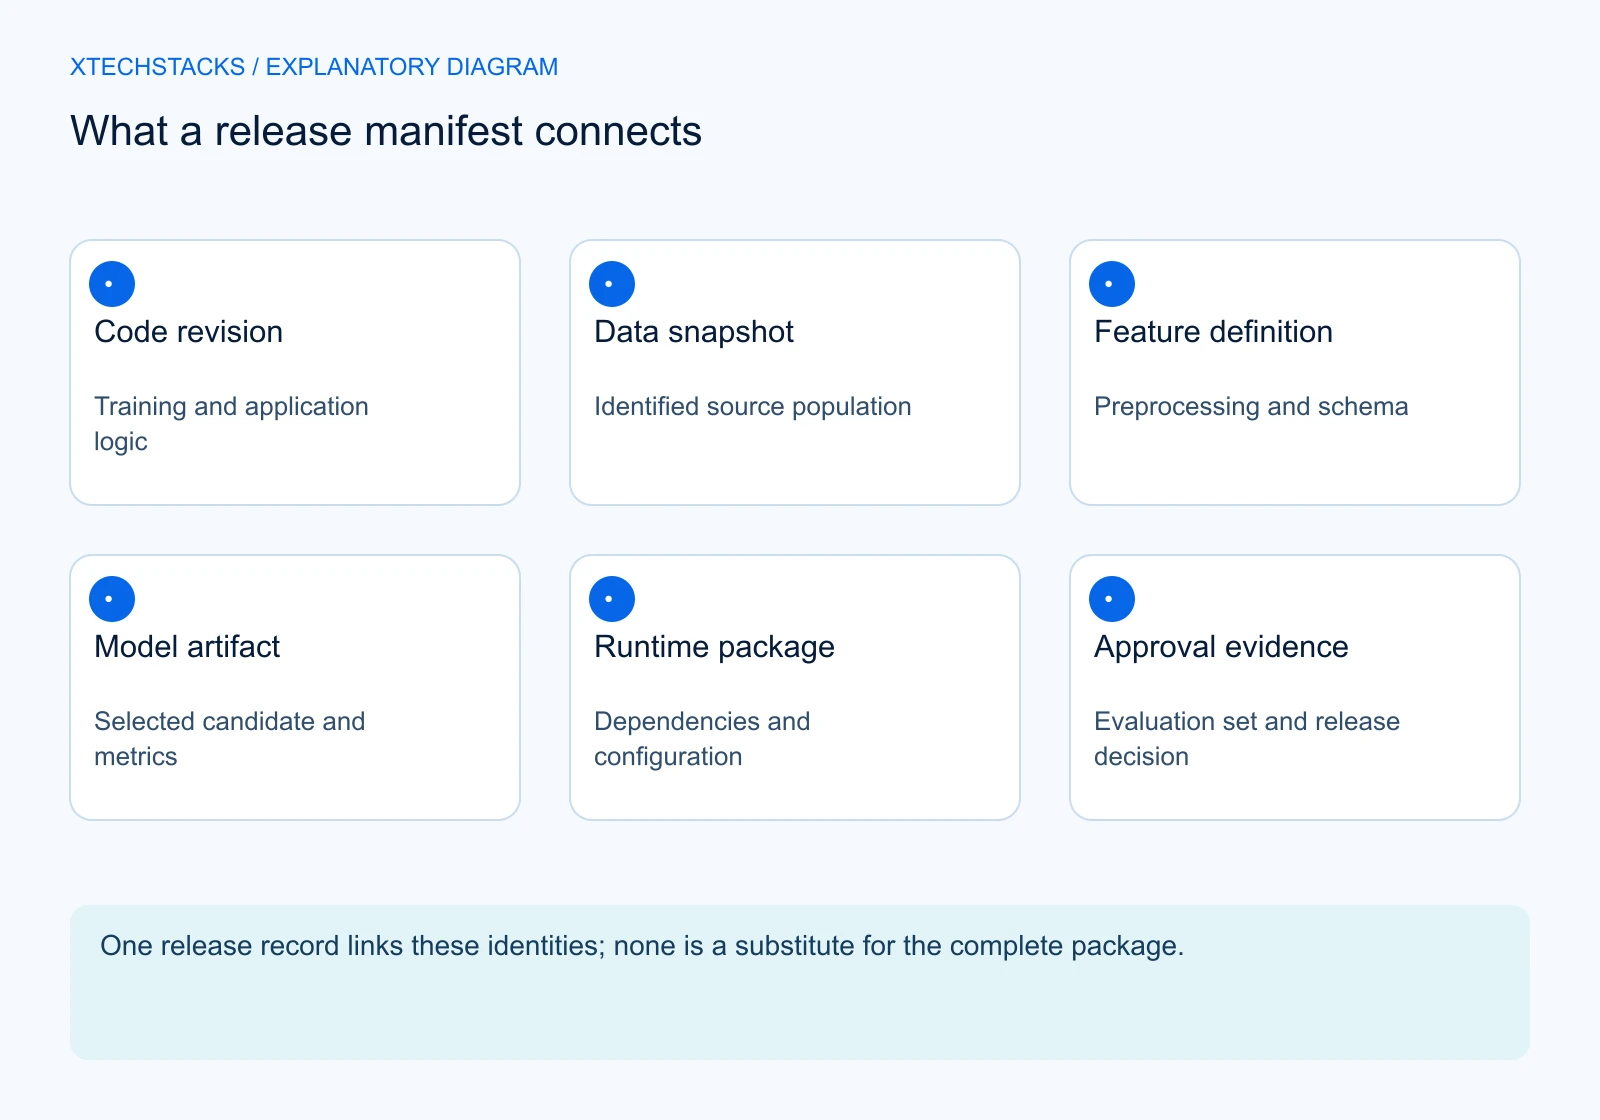Viewport: 1600px width, 1120px height.
Task: Click the blue dot icon above Approval evidence
Action: (x=1112, y=599)
